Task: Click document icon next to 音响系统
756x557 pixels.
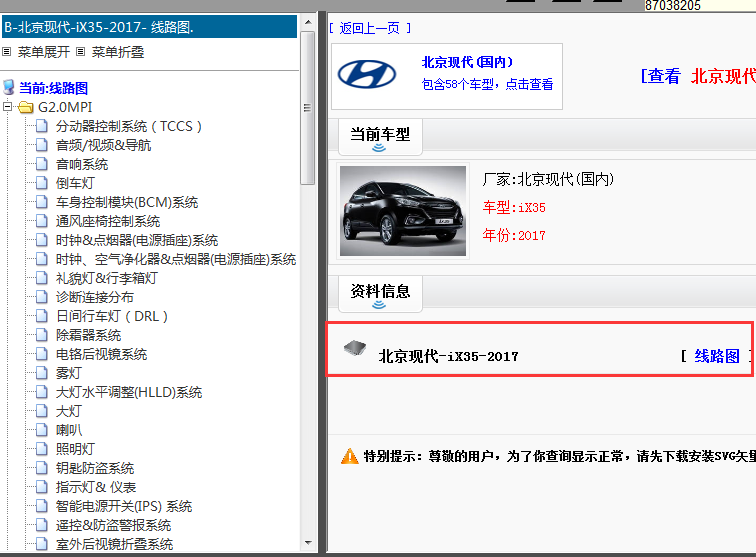Action: pyautogui.click(x=42, y=164)
